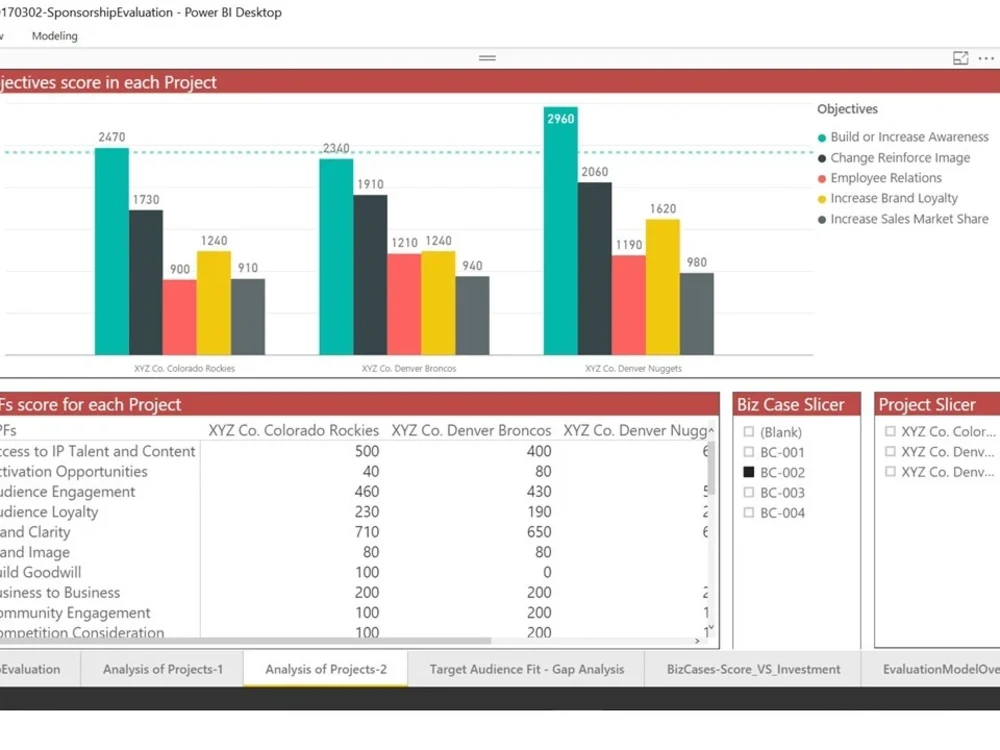Viewport: 1000px width, 750px height.
Task: Click the XYZ Co. Denver Nuggets axis label
Action: pos(633,369)
